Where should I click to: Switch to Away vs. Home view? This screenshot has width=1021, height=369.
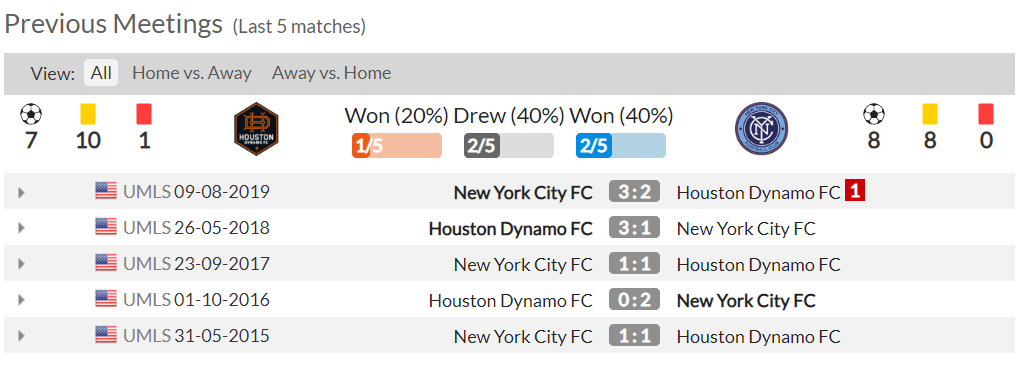(x=331, y=73)
